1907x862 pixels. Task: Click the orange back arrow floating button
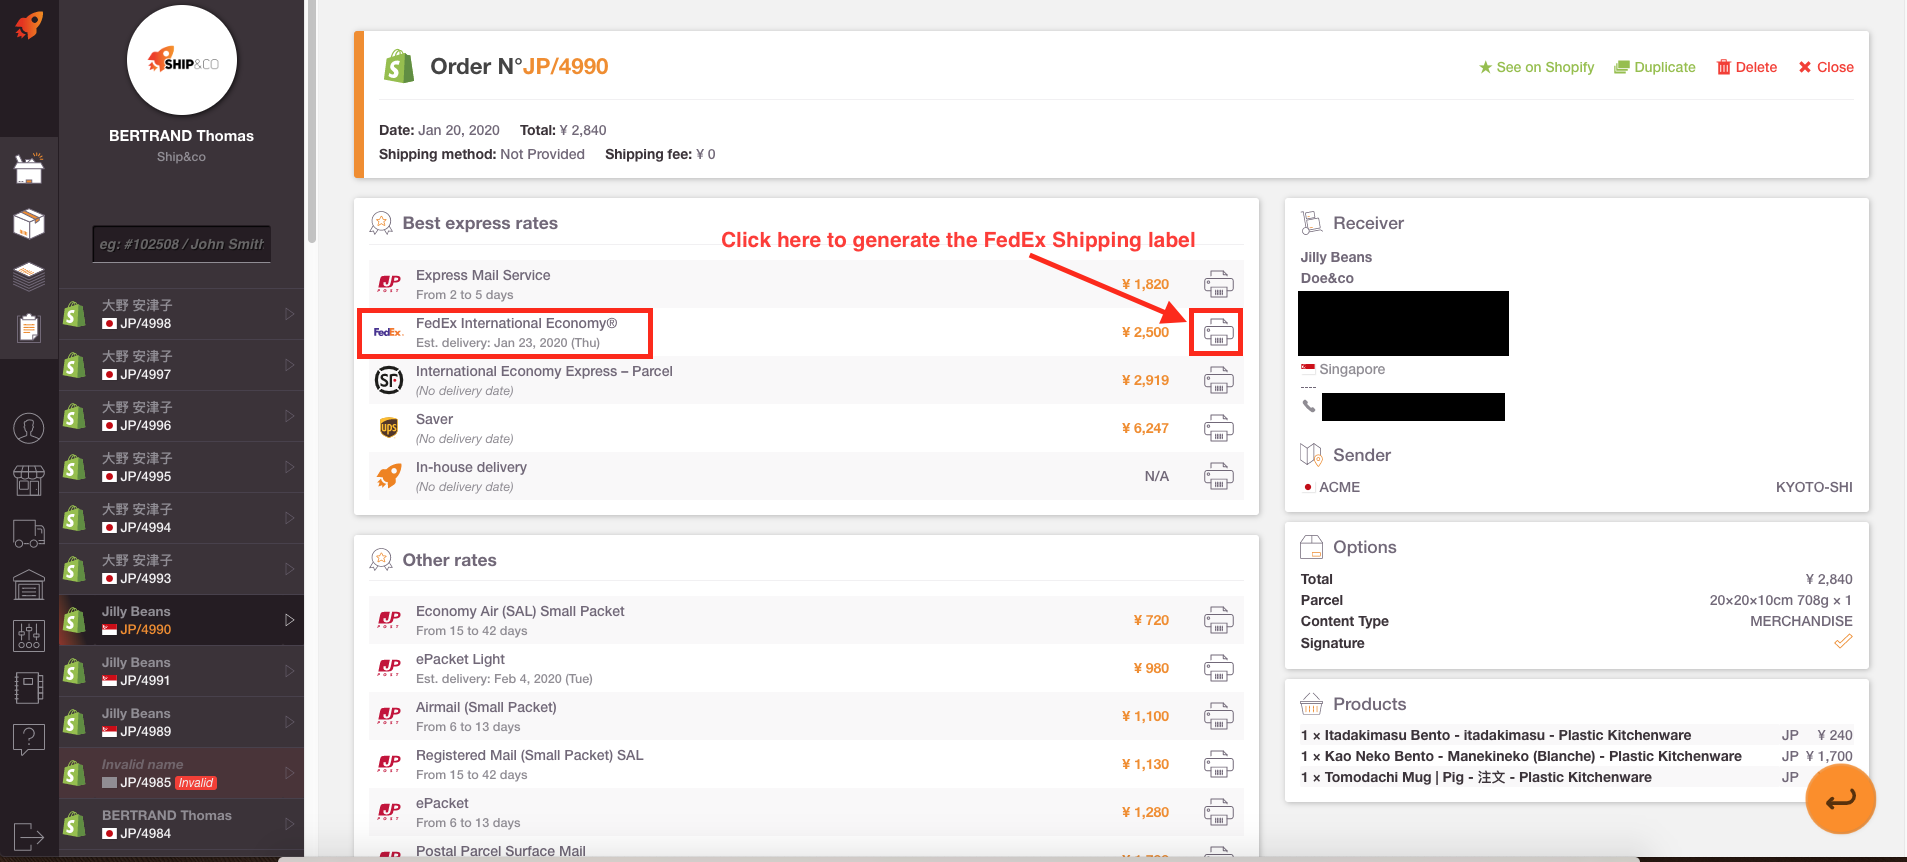coord(1840,799)
